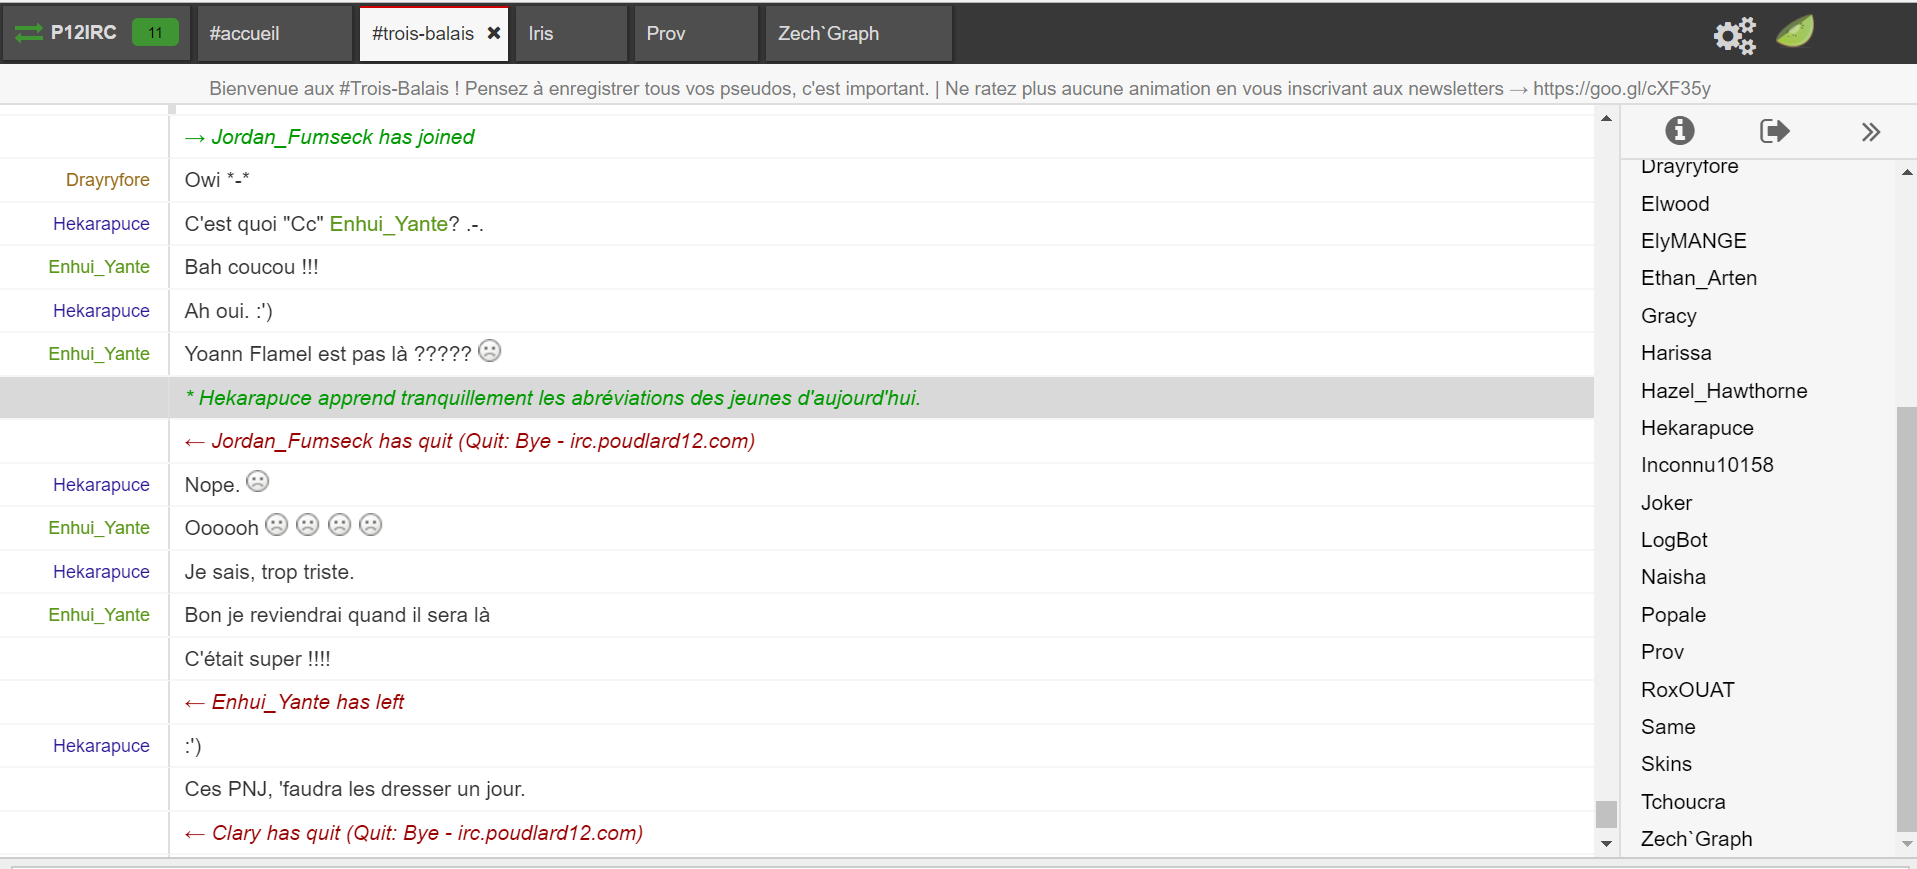Click Enhui_Yante mention inside the 'Cc' message
Viewport: 1917px width, 869px height.
point(389,224)
